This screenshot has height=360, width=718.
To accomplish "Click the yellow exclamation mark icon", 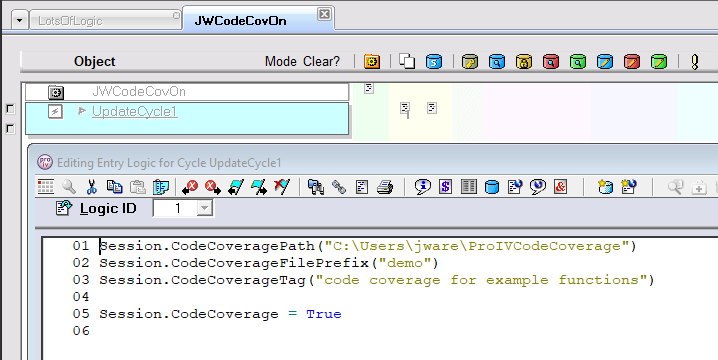I will click(695, 62).
